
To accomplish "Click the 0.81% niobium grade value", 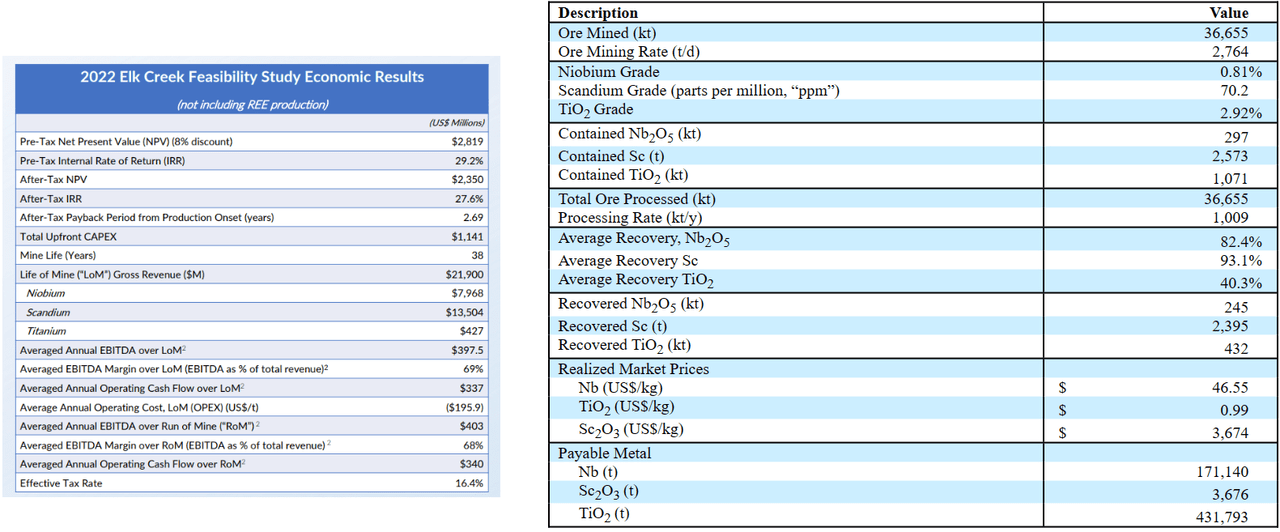I will click(x=1241, y=72).
